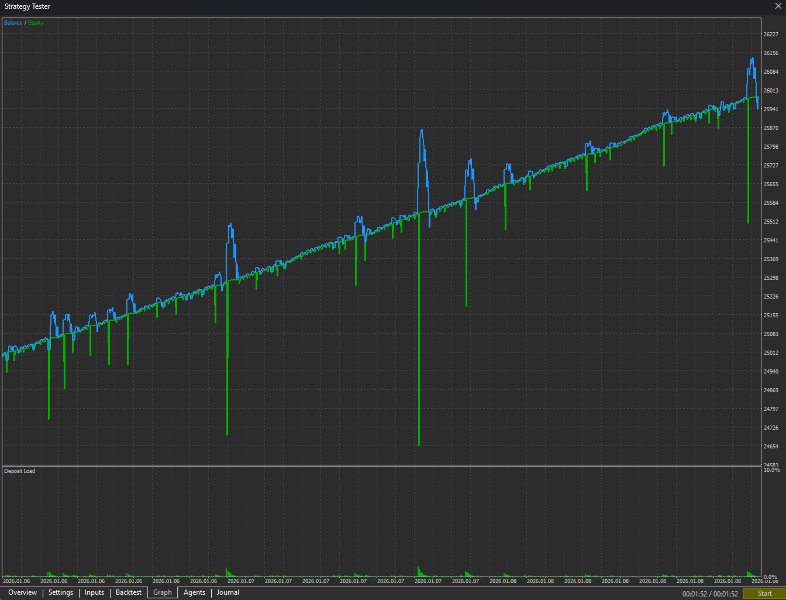
Task: Click the 26013 axis value
Action: point(771,90)
